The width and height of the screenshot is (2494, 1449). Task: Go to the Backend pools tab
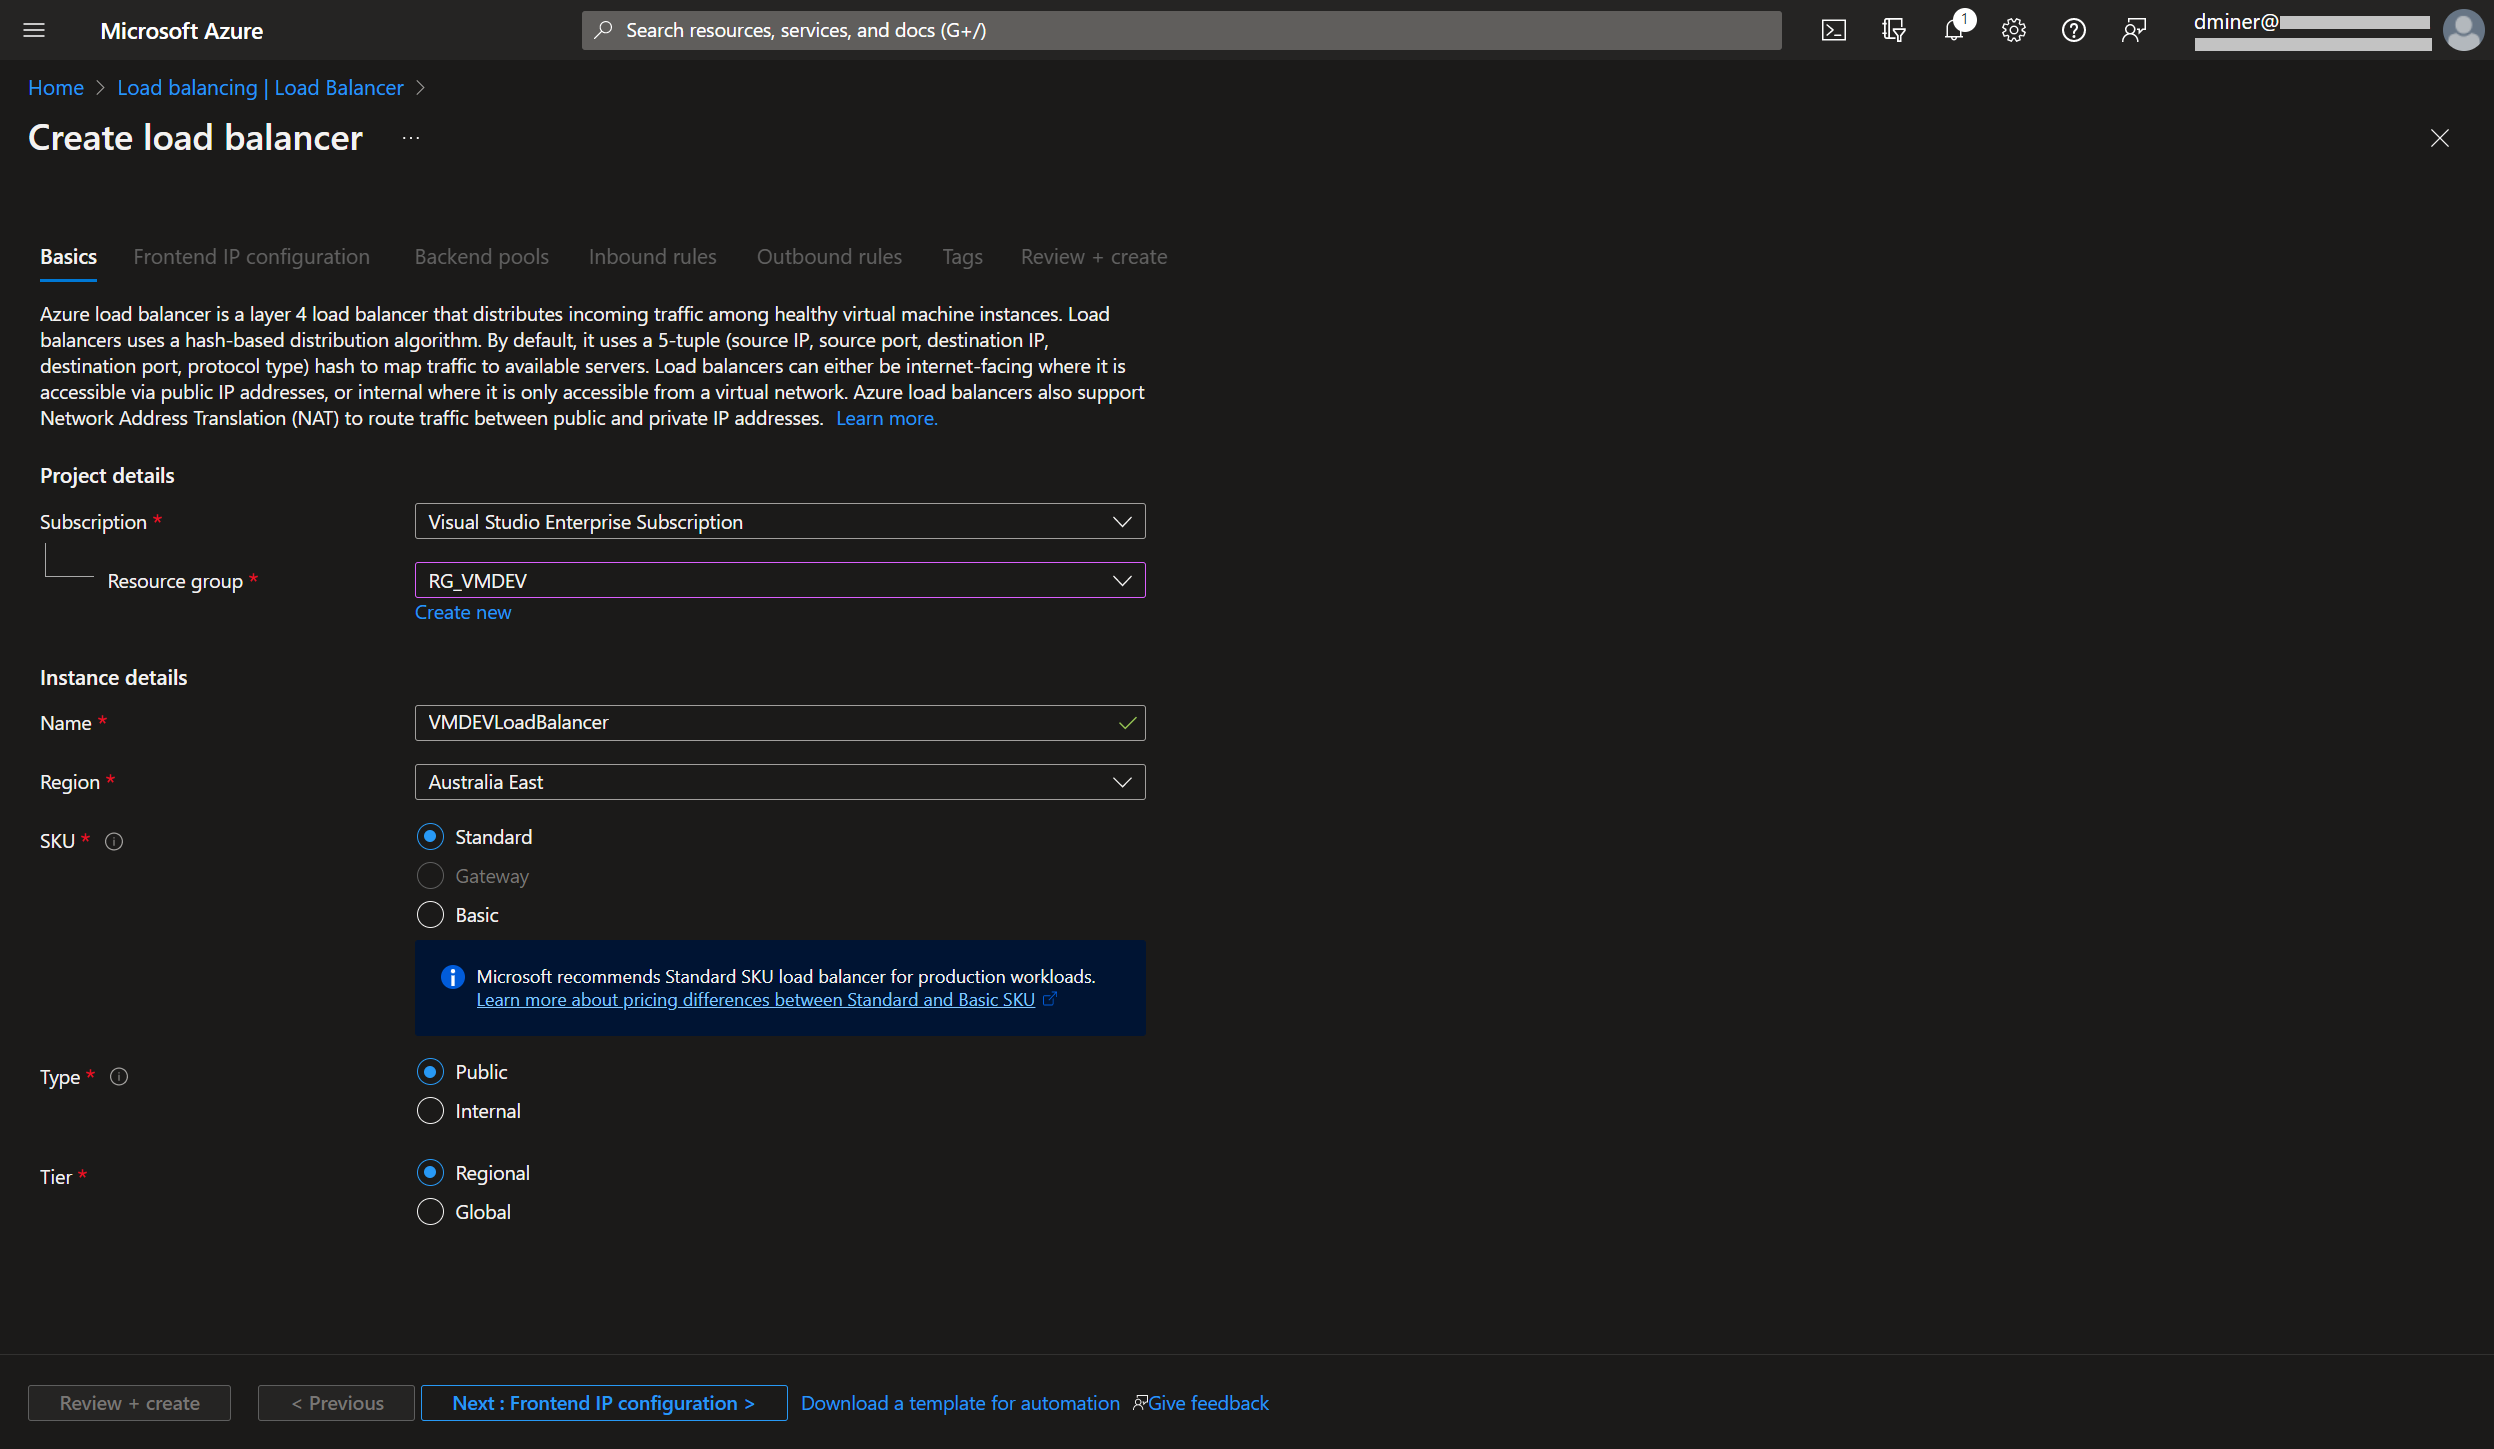pyautogui.click(x=481, y=257)
